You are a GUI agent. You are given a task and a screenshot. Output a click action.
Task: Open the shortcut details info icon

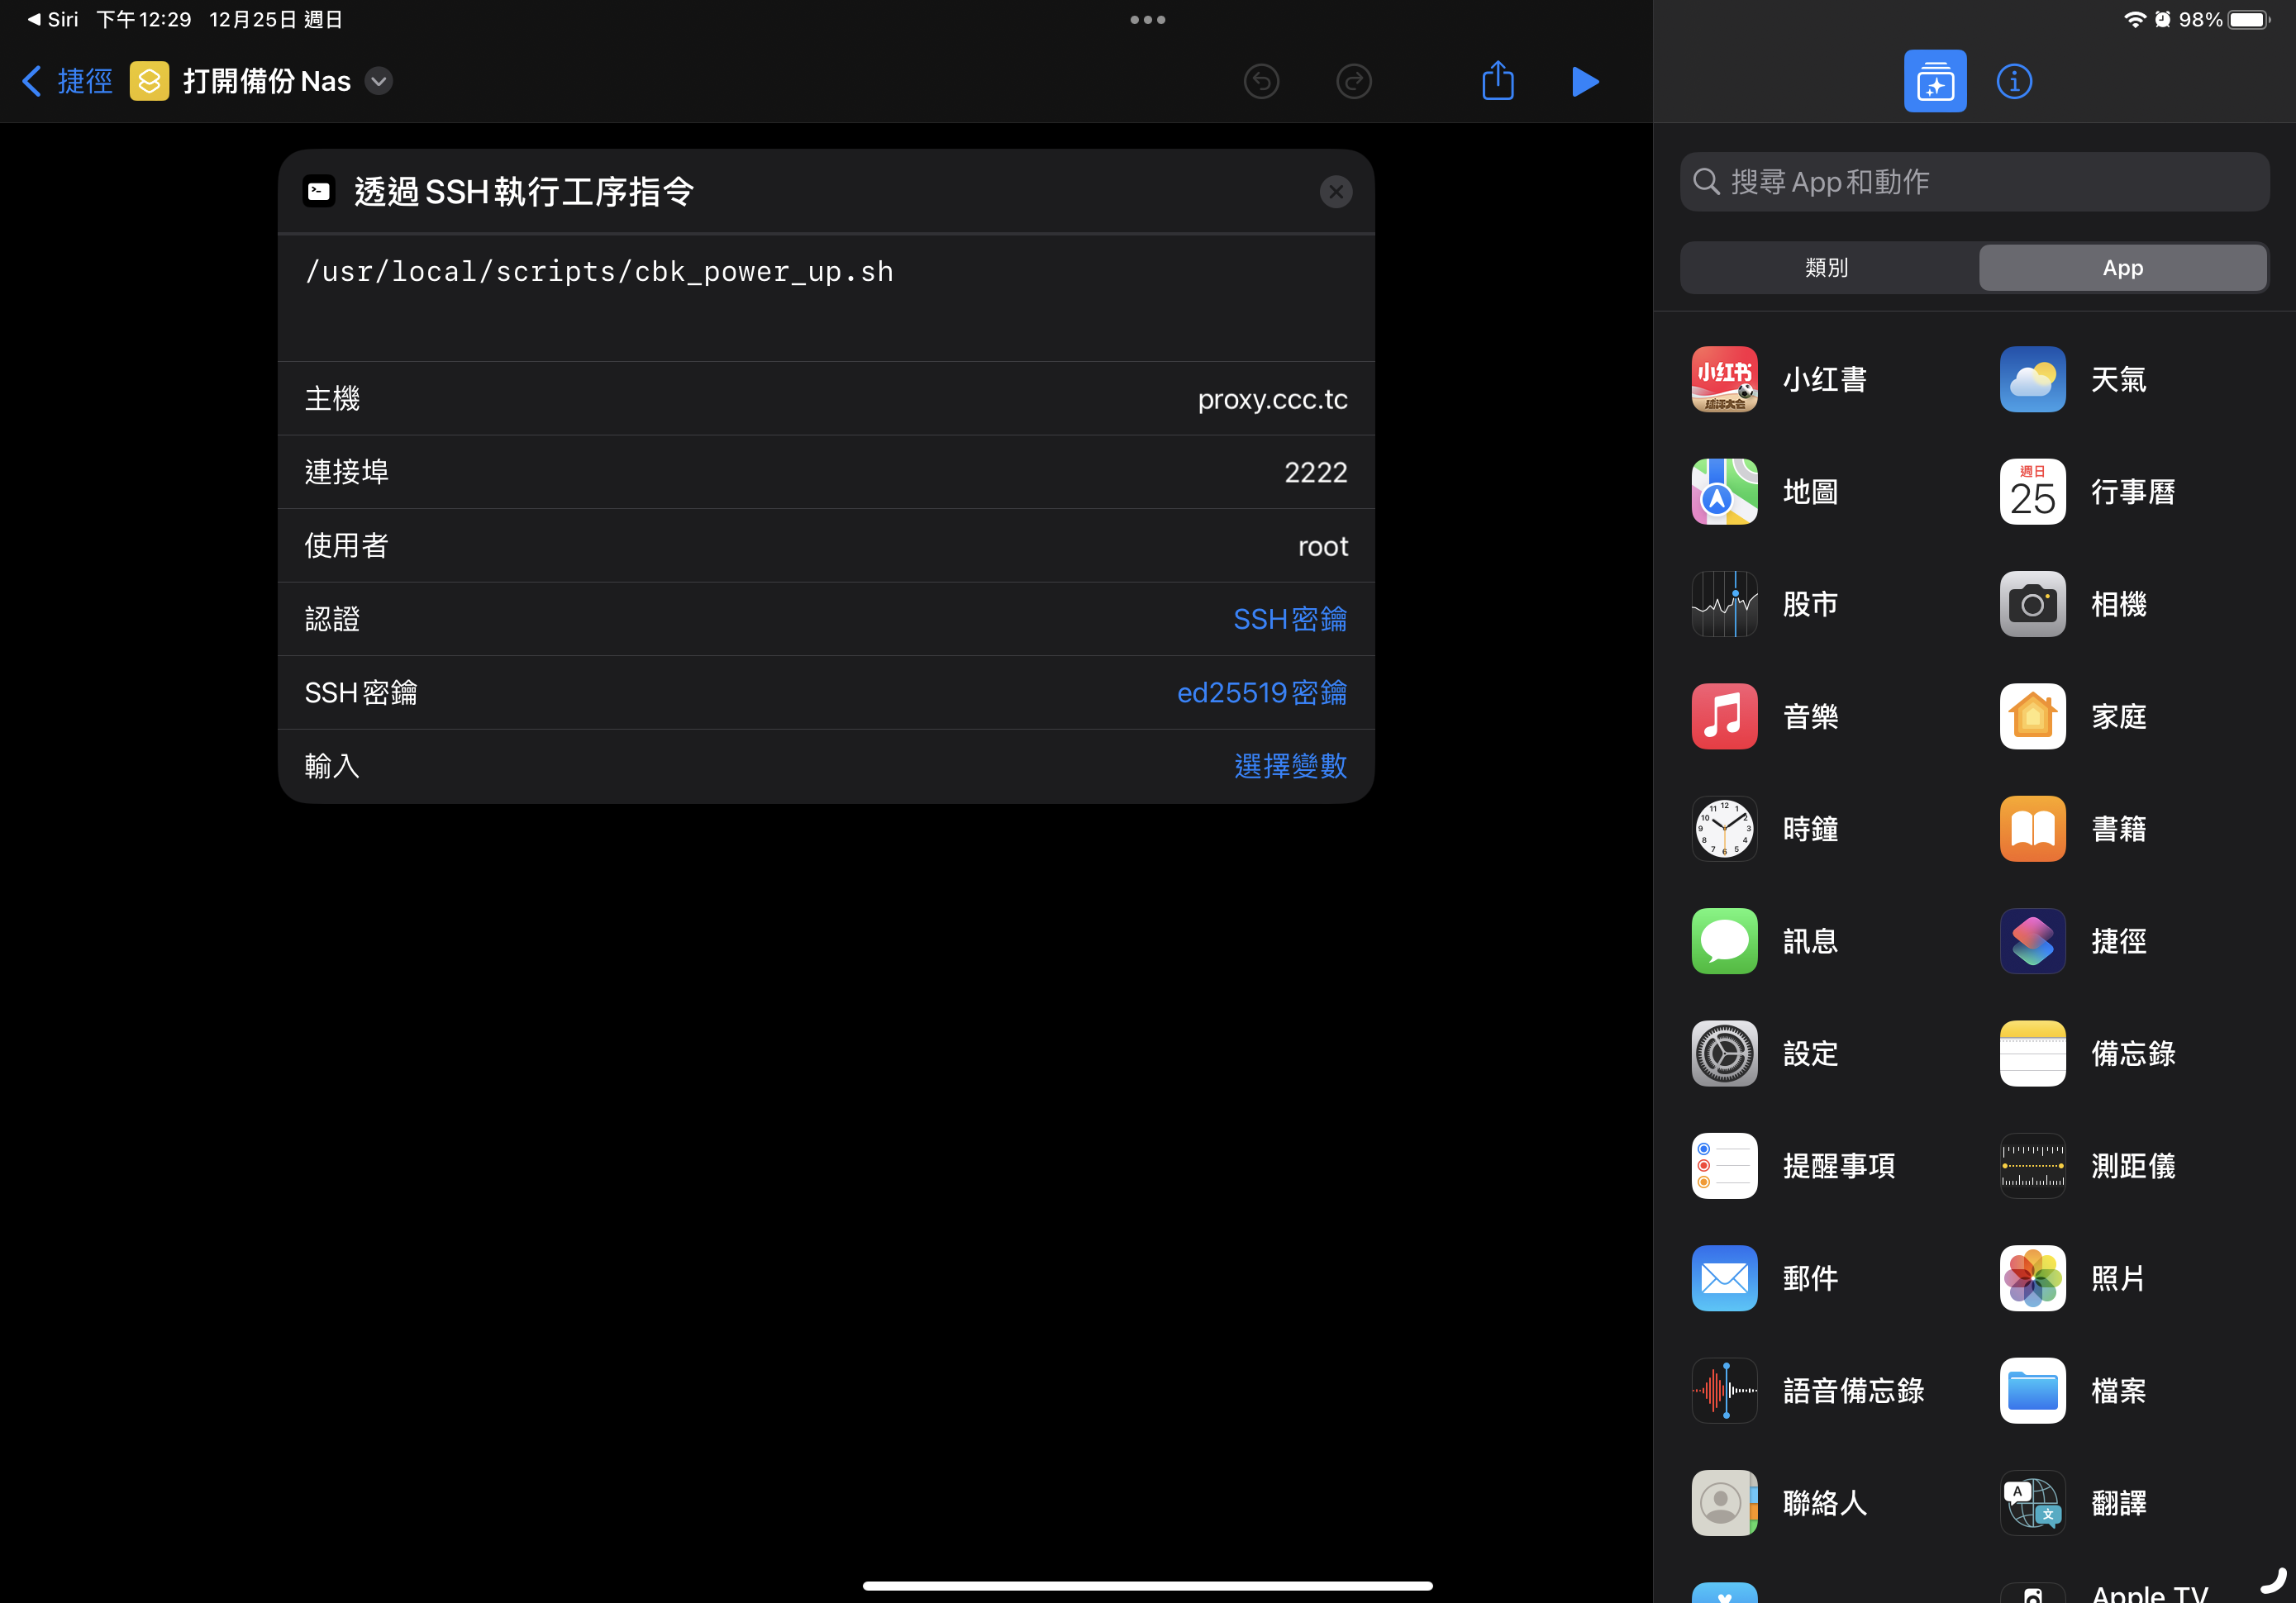click(x=2013, y=81)
